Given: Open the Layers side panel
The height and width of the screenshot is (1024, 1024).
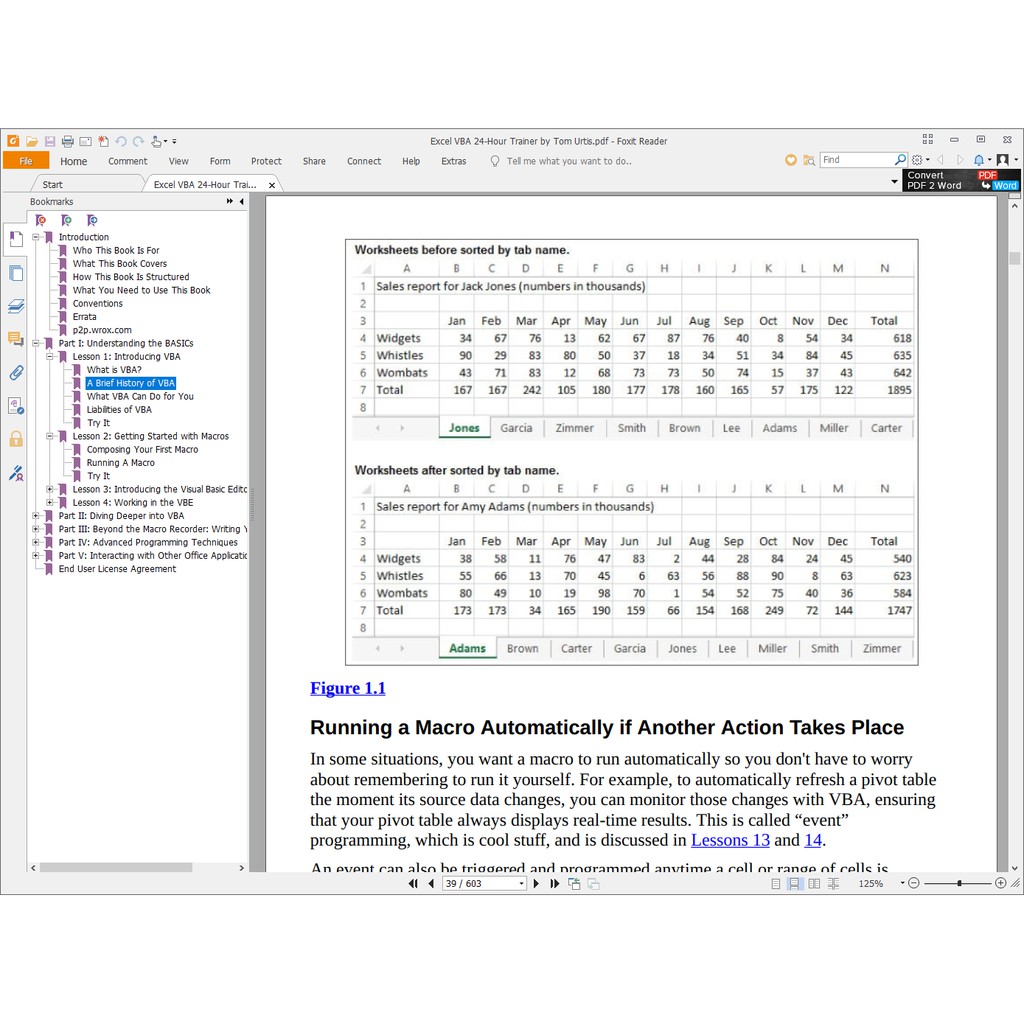Looking at the screenshot, I should coord(15,306).
